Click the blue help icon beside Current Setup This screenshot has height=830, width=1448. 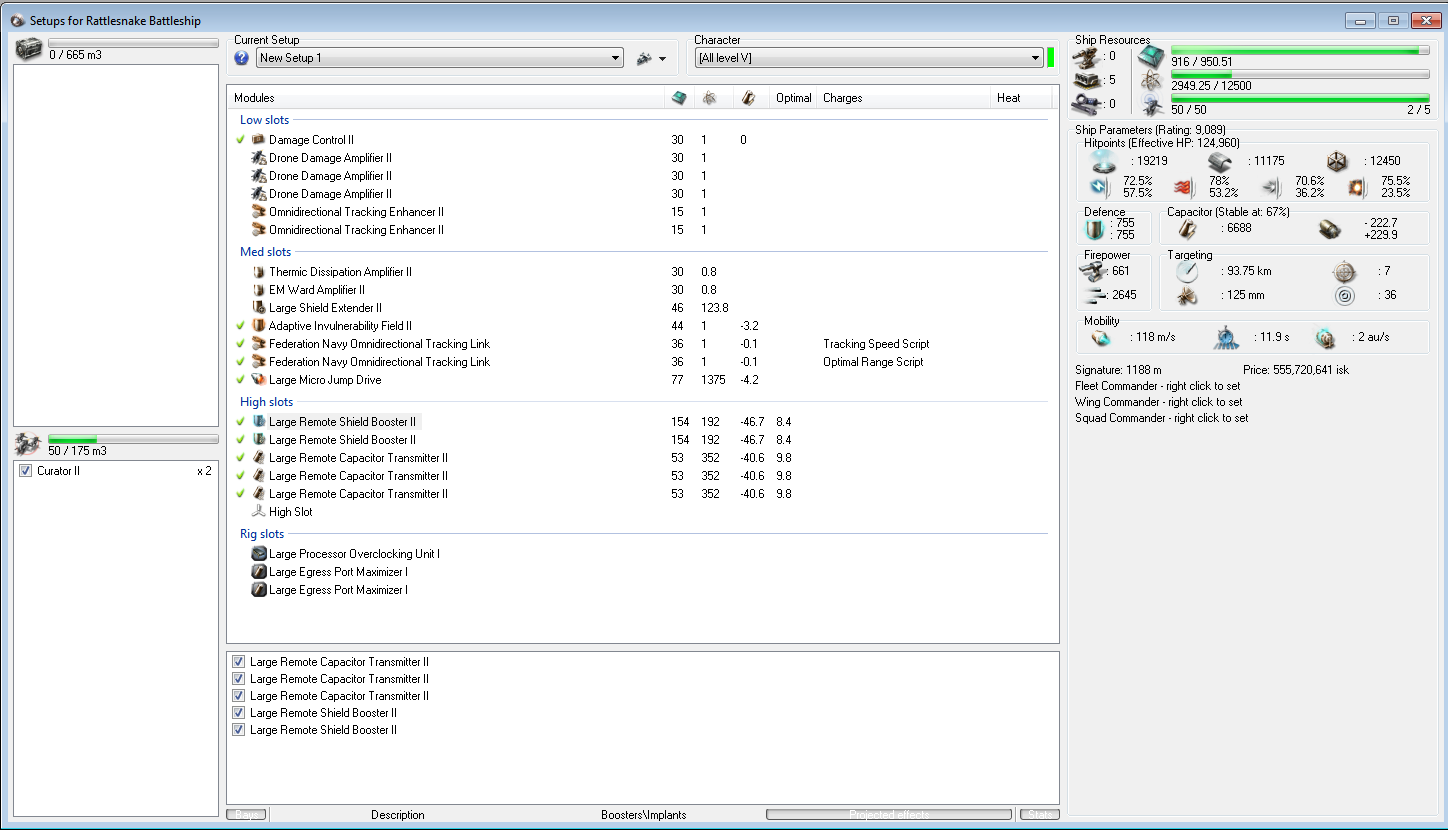241,58
